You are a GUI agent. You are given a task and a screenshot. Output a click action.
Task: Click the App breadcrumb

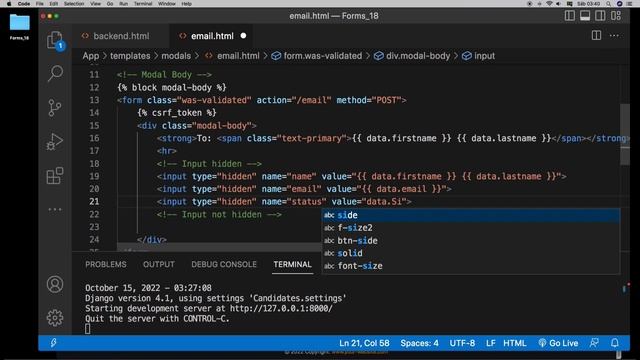click(91, 56)
